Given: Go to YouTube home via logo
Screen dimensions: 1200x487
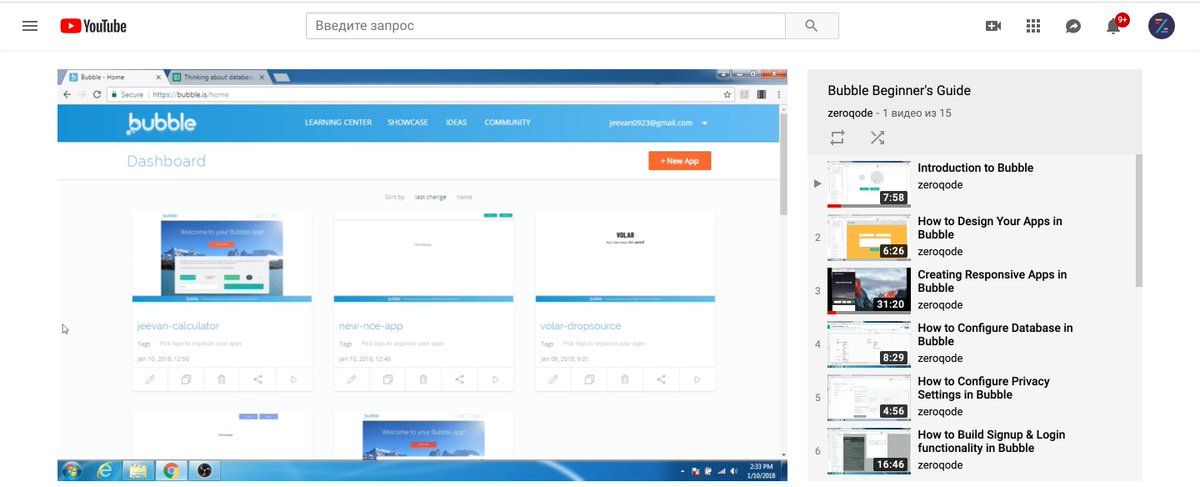Looking at the screenshot, I should pos(93,26).
